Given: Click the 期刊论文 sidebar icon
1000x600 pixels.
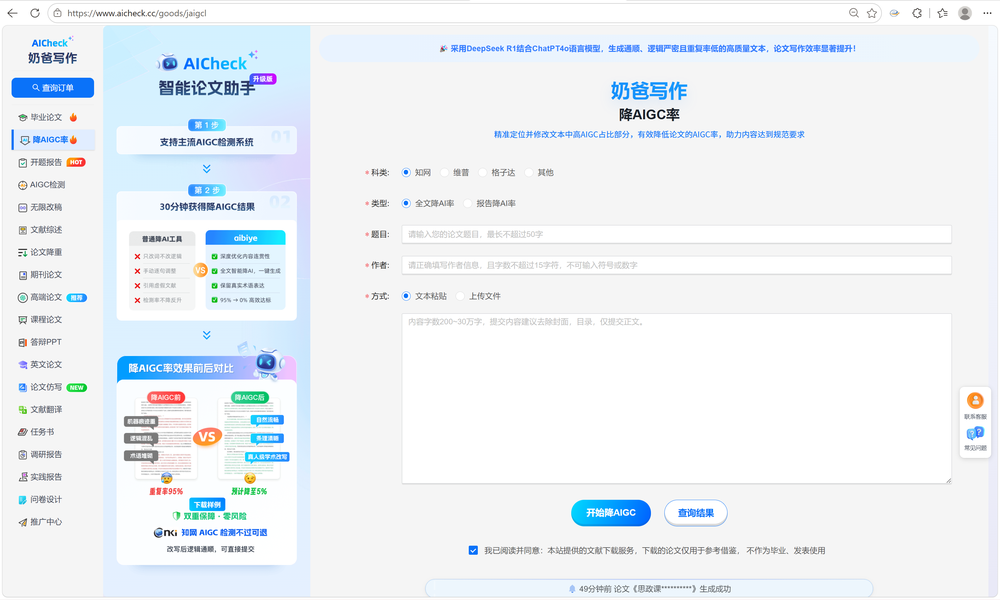Looking at the screenshot, I should pyautogui.click(x=22, y=275).
